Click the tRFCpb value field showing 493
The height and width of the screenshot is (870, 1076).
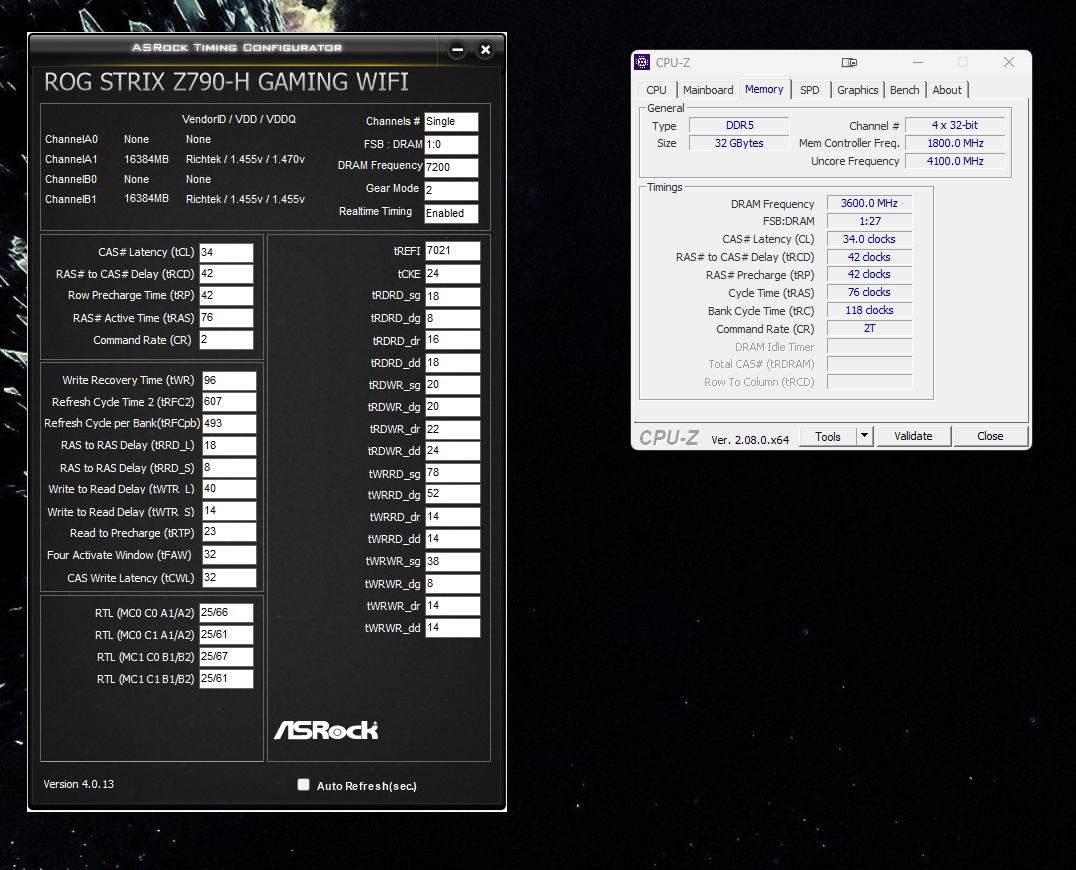pos(229,423)
